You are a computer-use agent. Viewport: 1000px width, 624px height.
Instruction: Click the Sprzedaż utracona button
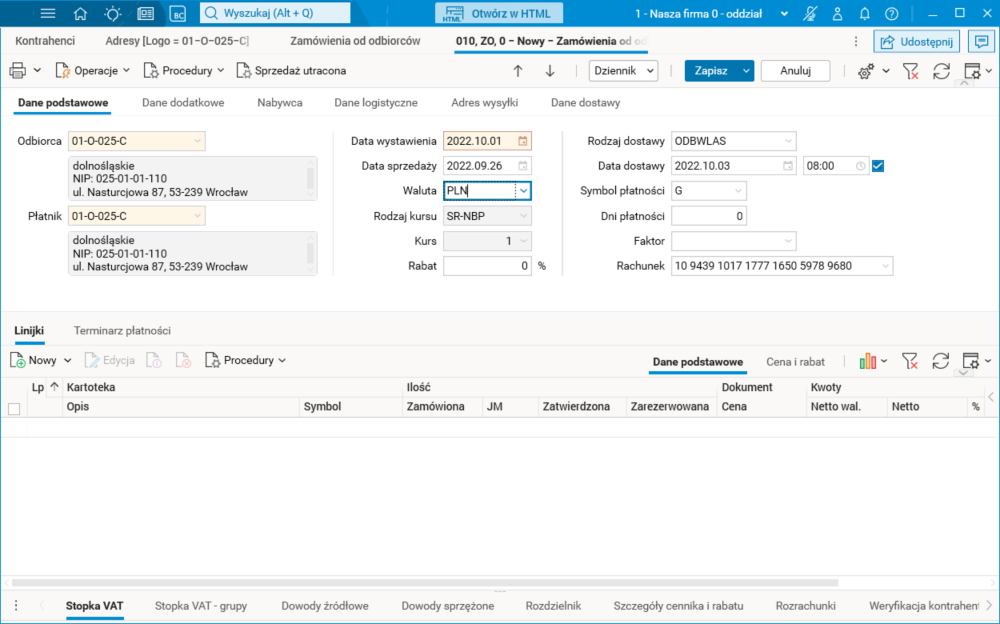[x=291, y=71]
